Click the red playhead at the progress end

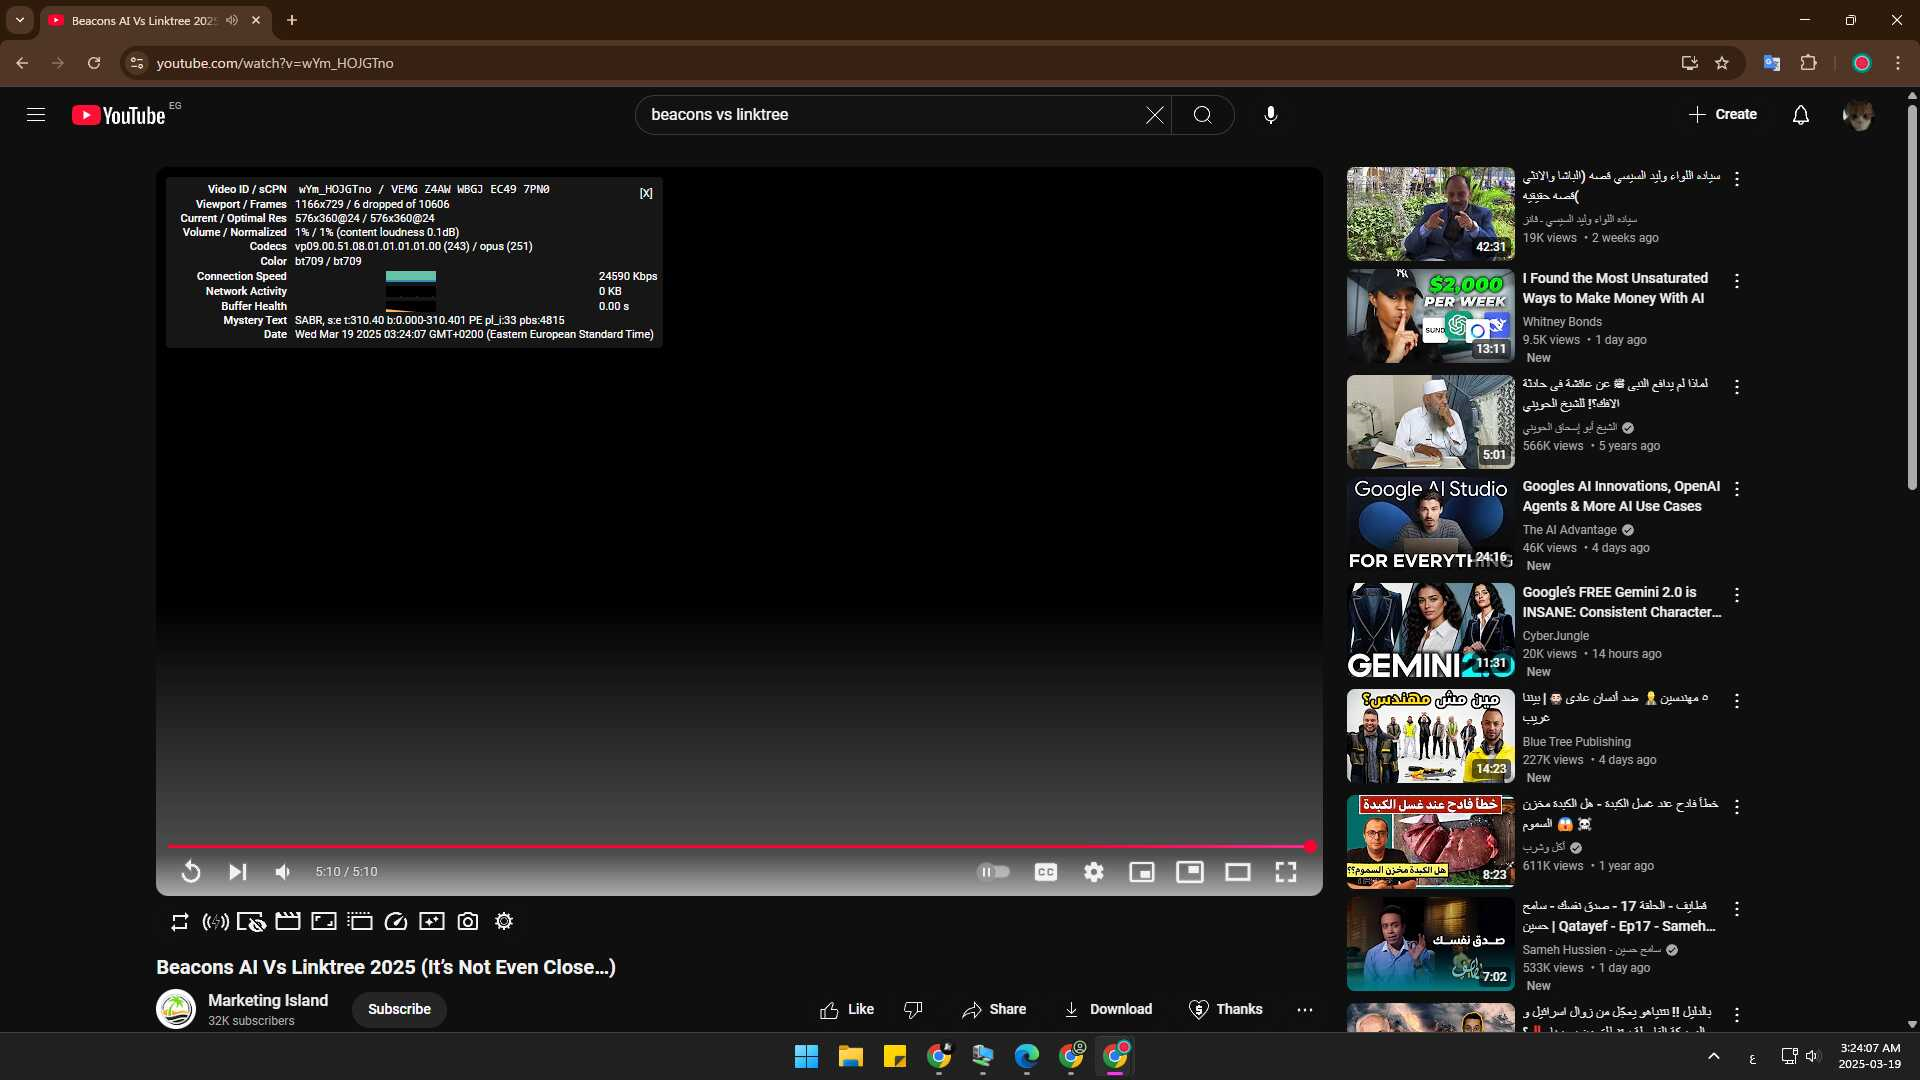click(x=1309, y=847)
